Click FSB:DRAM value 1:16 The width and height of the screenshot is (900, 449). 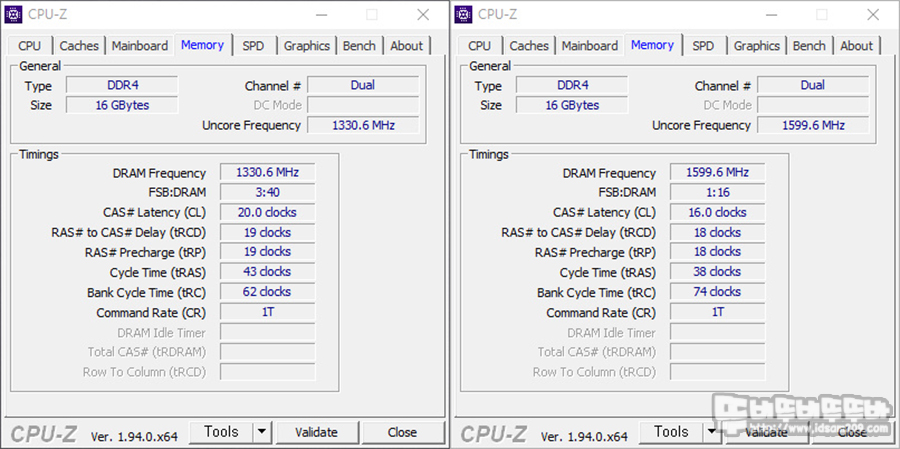717,192
